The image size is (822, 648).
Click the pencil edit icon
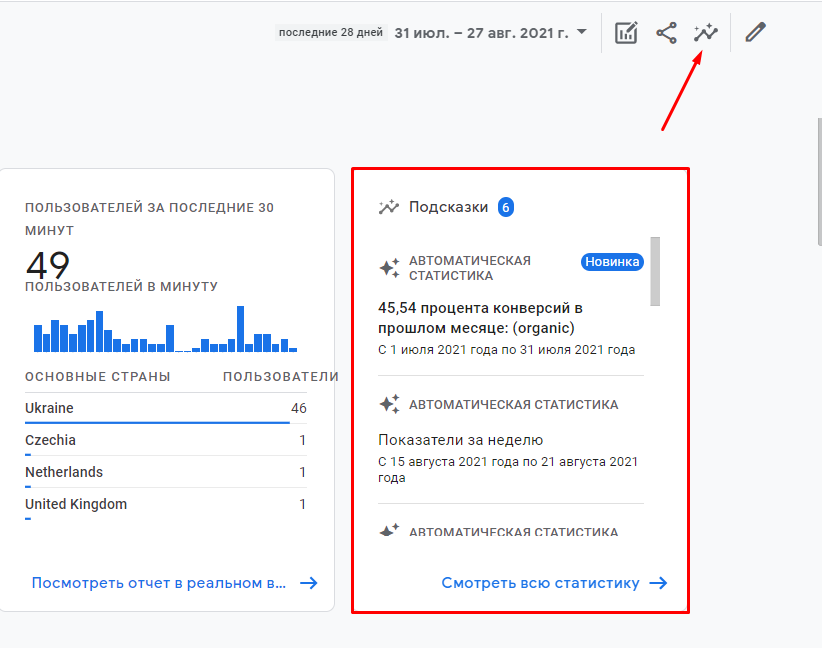[x=756, y=32]
